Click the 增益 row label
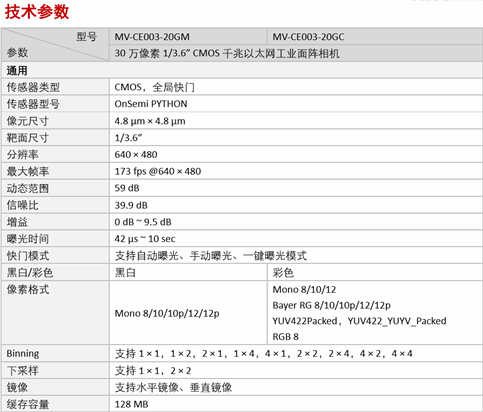Image resolution: width=483 pixels, height=412 pixels. [x=17, y=222]
